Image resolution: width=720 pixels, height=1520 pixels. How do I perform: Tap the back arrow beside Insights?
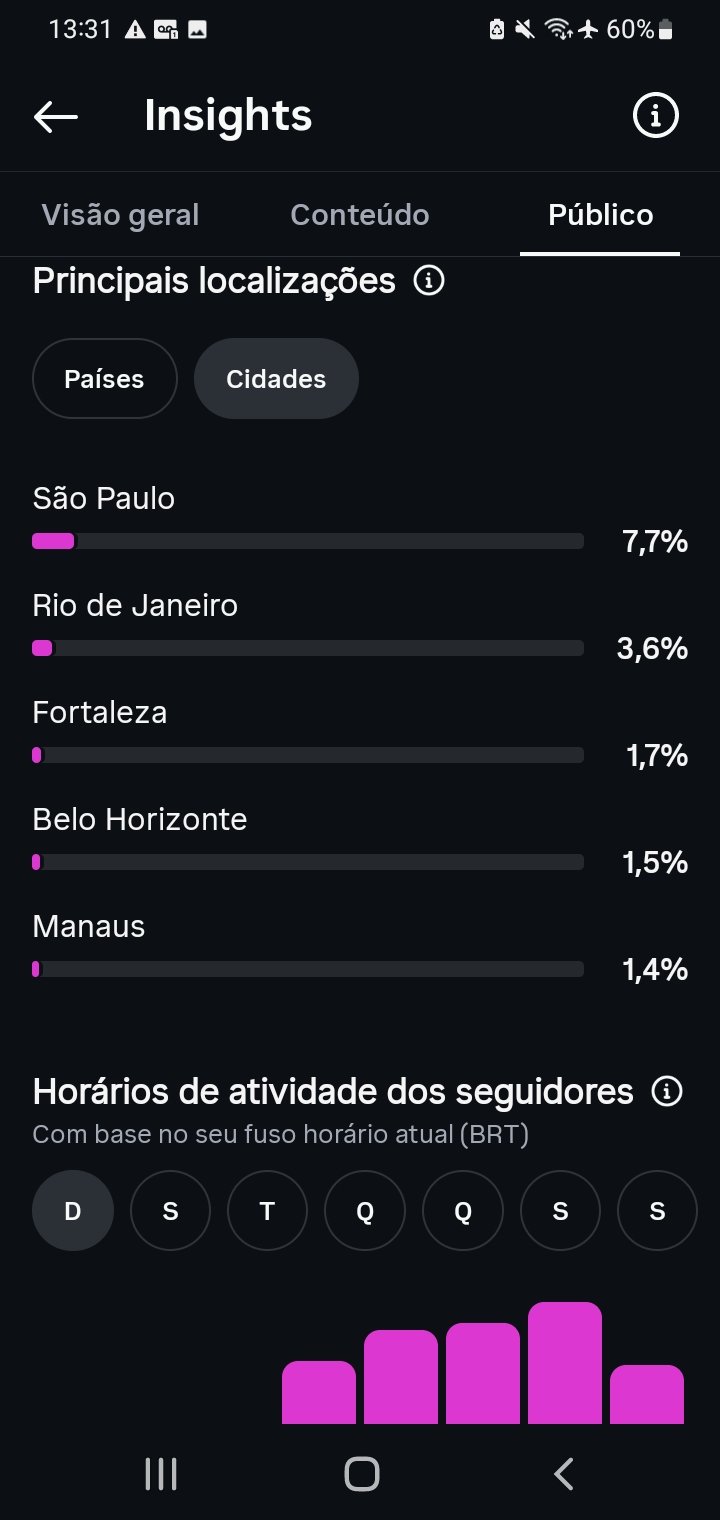(56, 117)
